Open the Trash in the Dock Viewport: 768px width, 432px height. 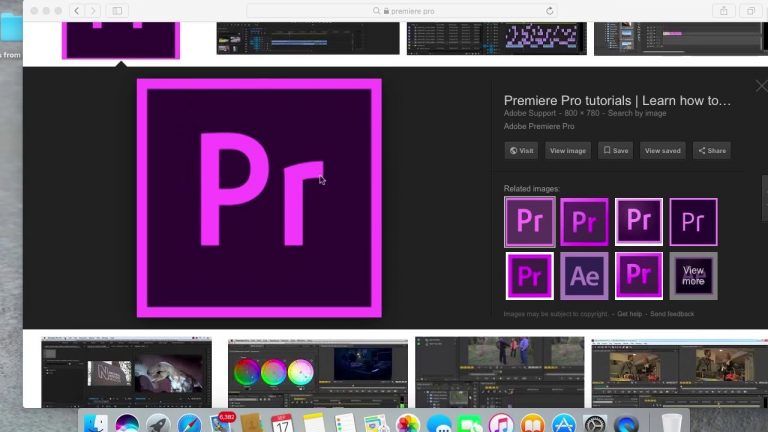click(672, 423)
